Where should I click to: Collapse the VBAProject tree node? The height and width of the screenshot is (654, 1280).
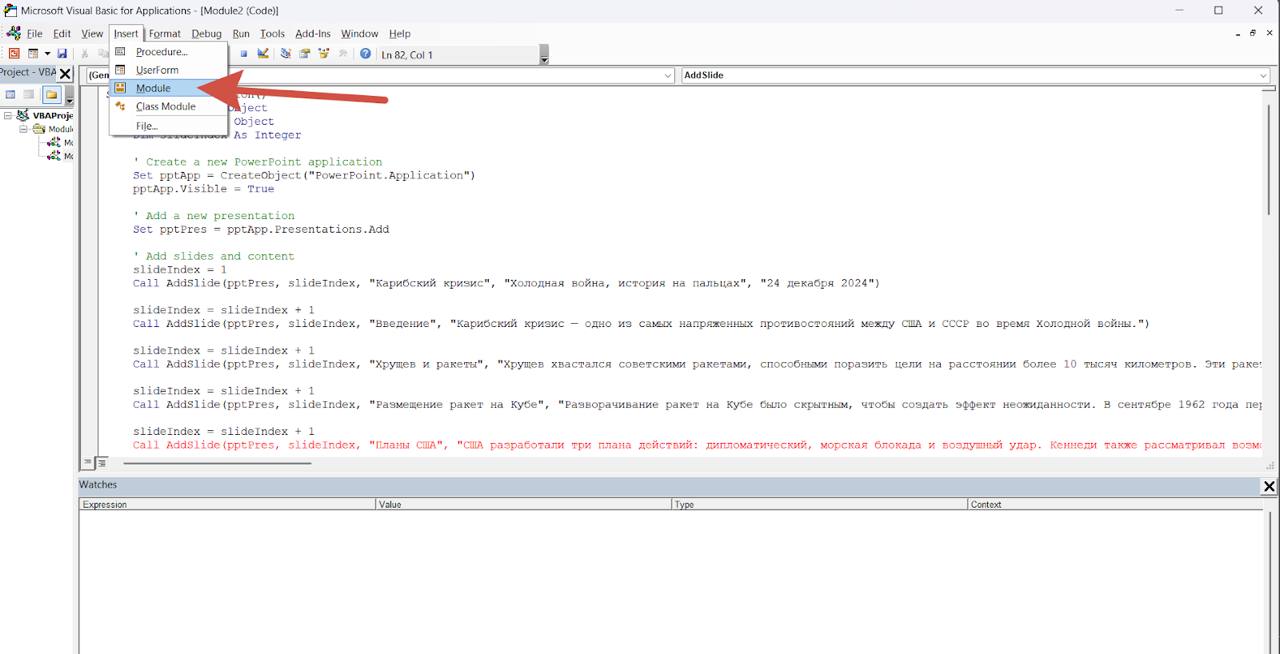click(8, 115)
